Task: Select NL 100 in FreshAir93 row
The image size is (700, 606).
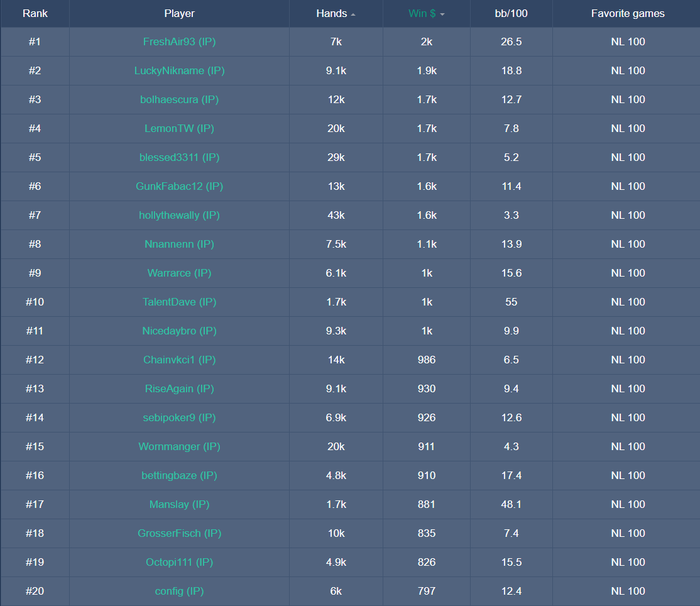Action: tap(628, 42)
